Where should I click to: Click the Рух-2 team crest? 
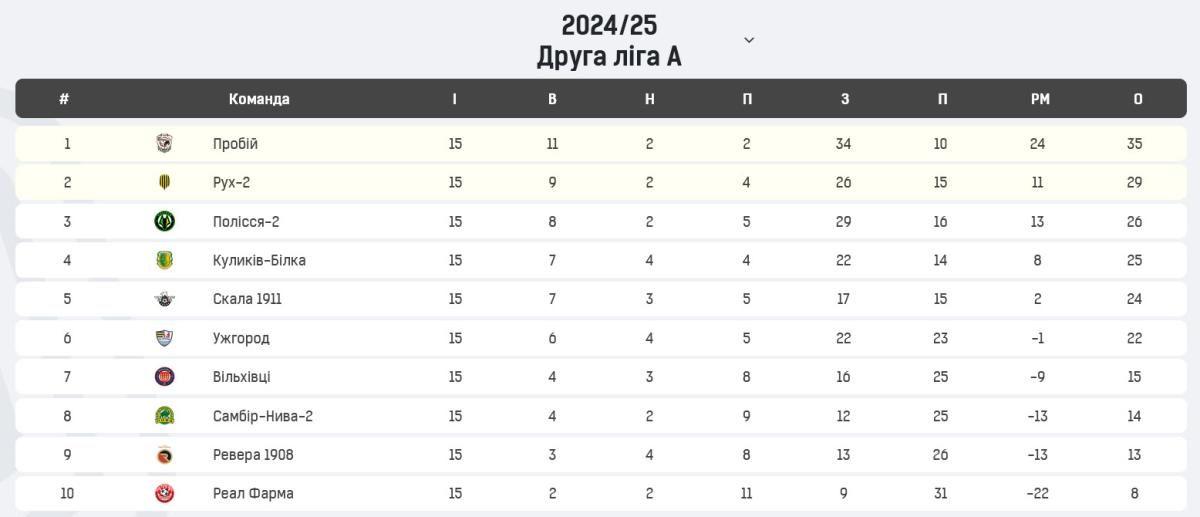point(164,182)
